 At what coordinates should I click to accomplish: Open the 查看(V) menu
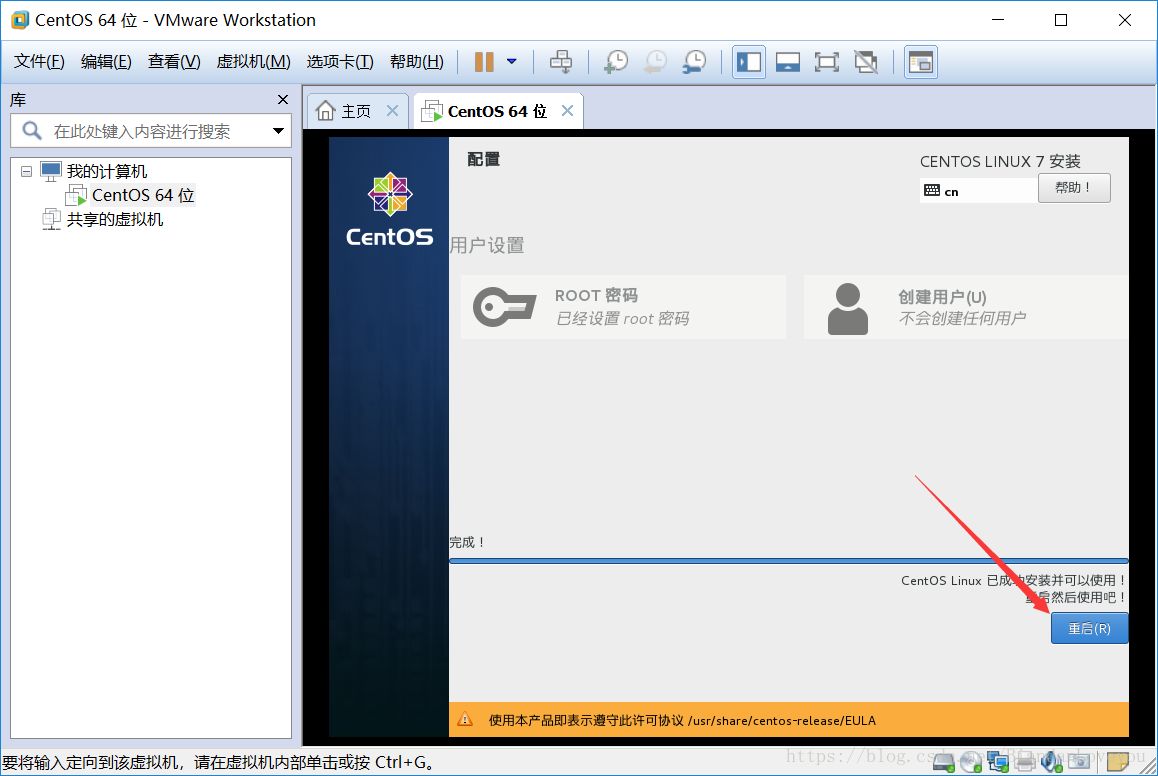[174, 62]
